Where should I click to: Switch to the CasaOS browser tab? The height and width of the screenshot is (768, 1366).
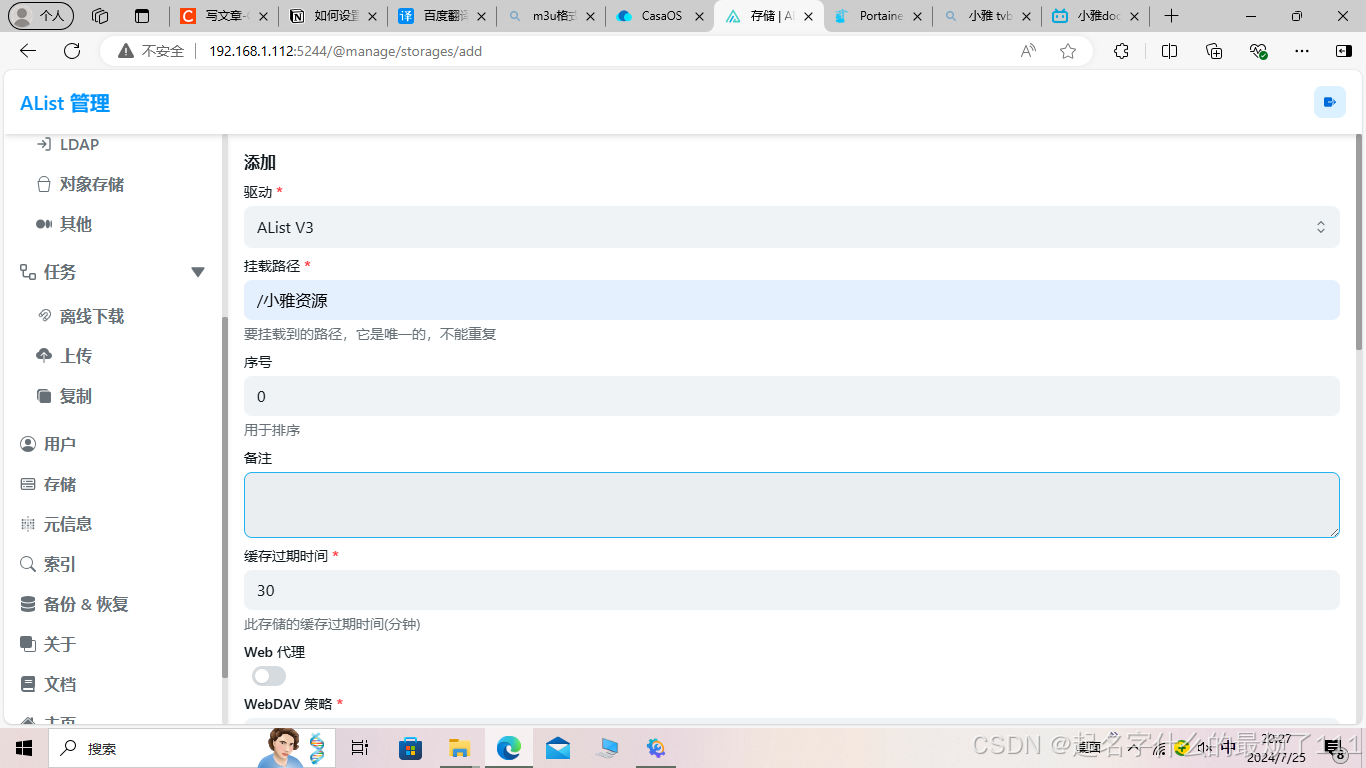(659, 16)
